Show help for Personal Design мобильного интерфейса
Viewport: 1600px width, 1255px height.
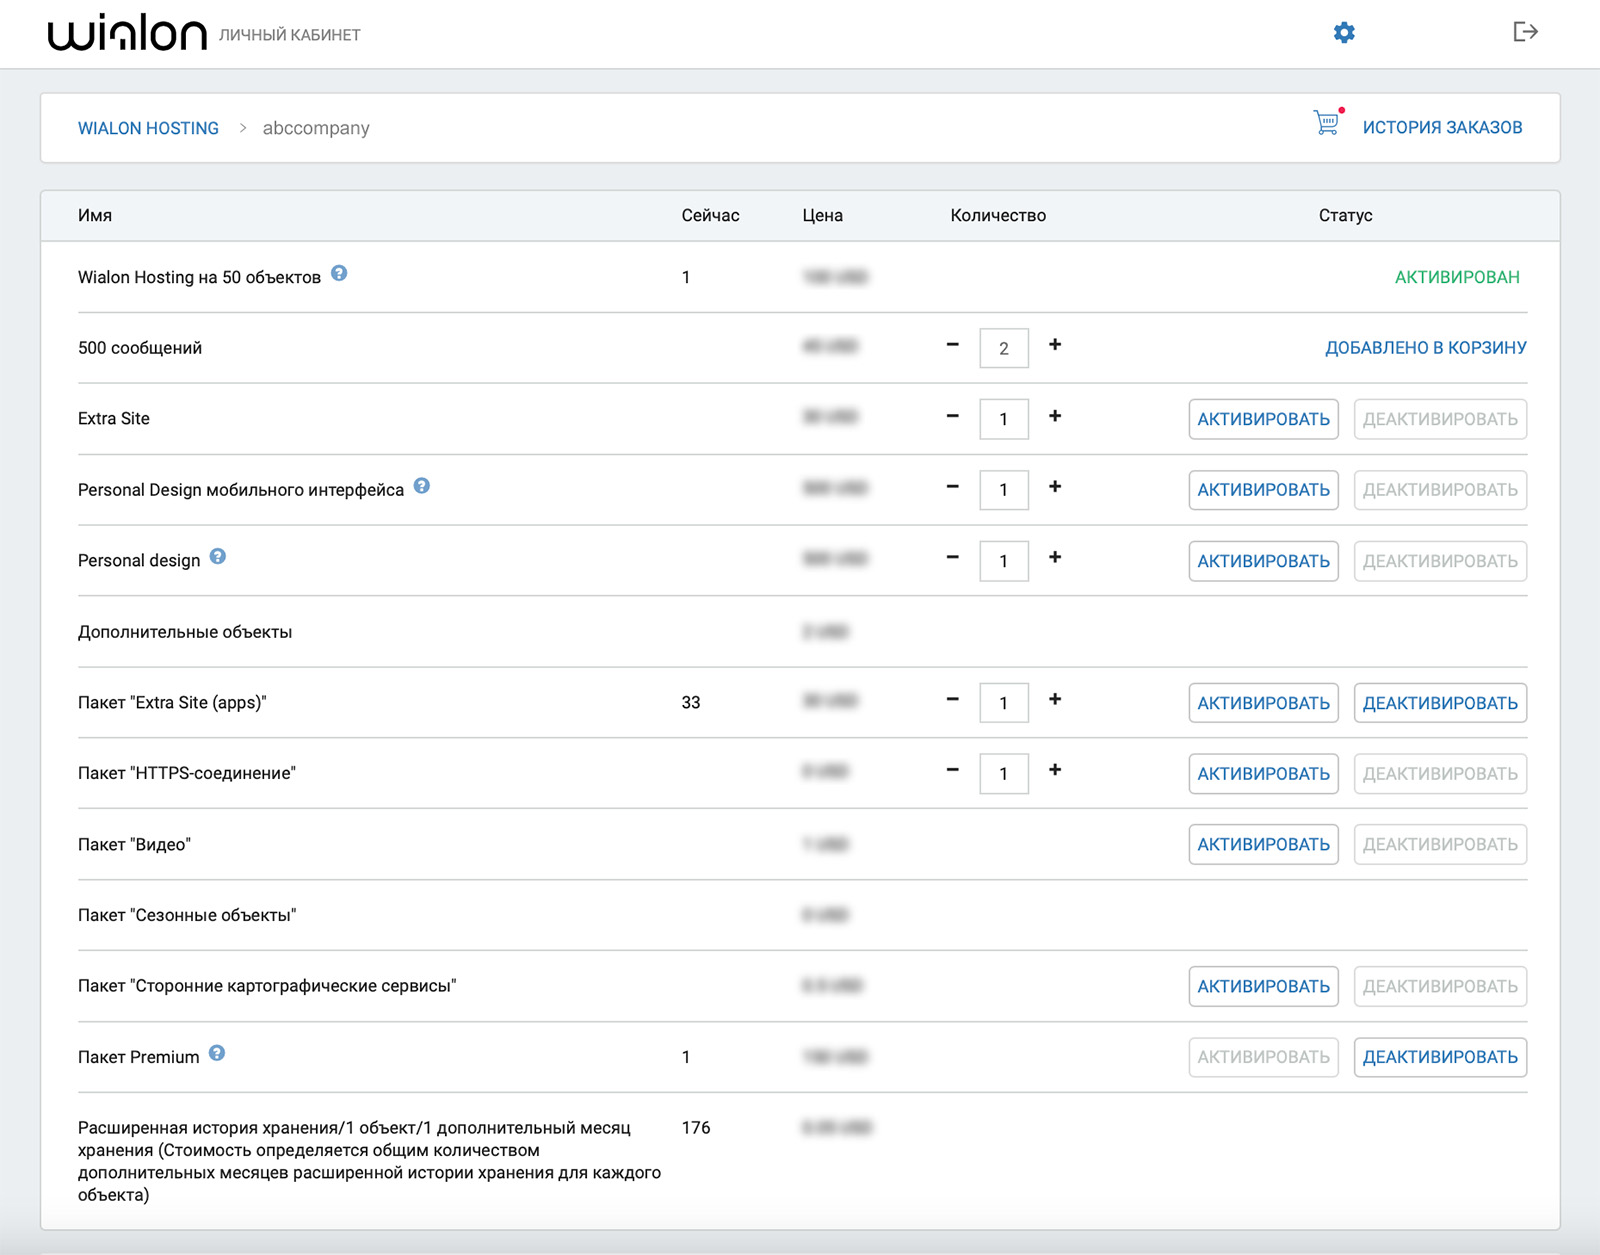pyautogui.click(x=422, y=486)
